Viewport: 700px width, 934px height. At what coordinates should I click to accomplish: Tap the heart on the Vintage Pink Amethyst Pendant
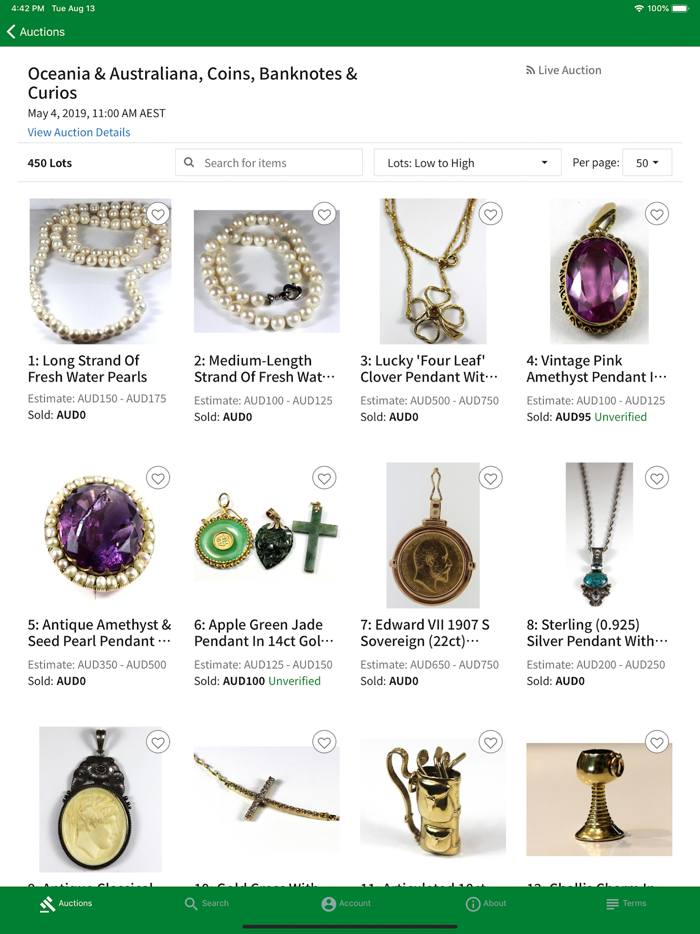[x=656, y=214]
